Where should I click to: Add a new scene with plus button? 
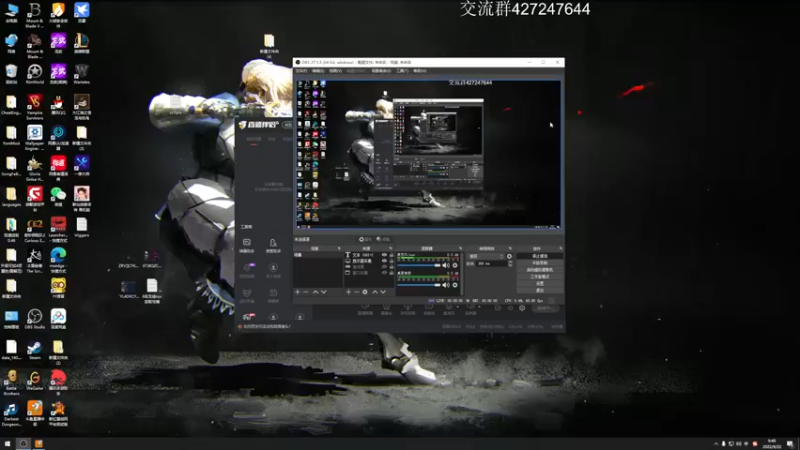(297, 292)
